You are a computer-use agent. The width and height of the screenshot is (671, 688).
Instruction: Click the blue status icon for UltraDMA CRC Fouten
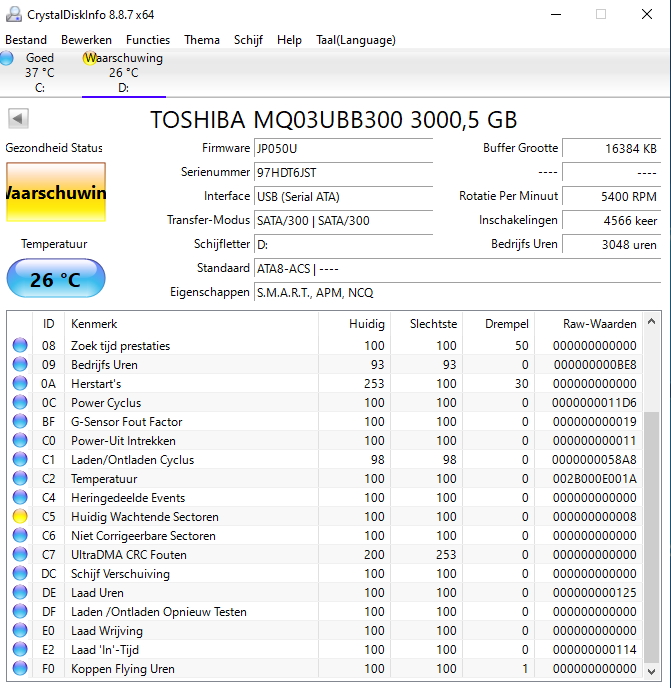[20, 555]
